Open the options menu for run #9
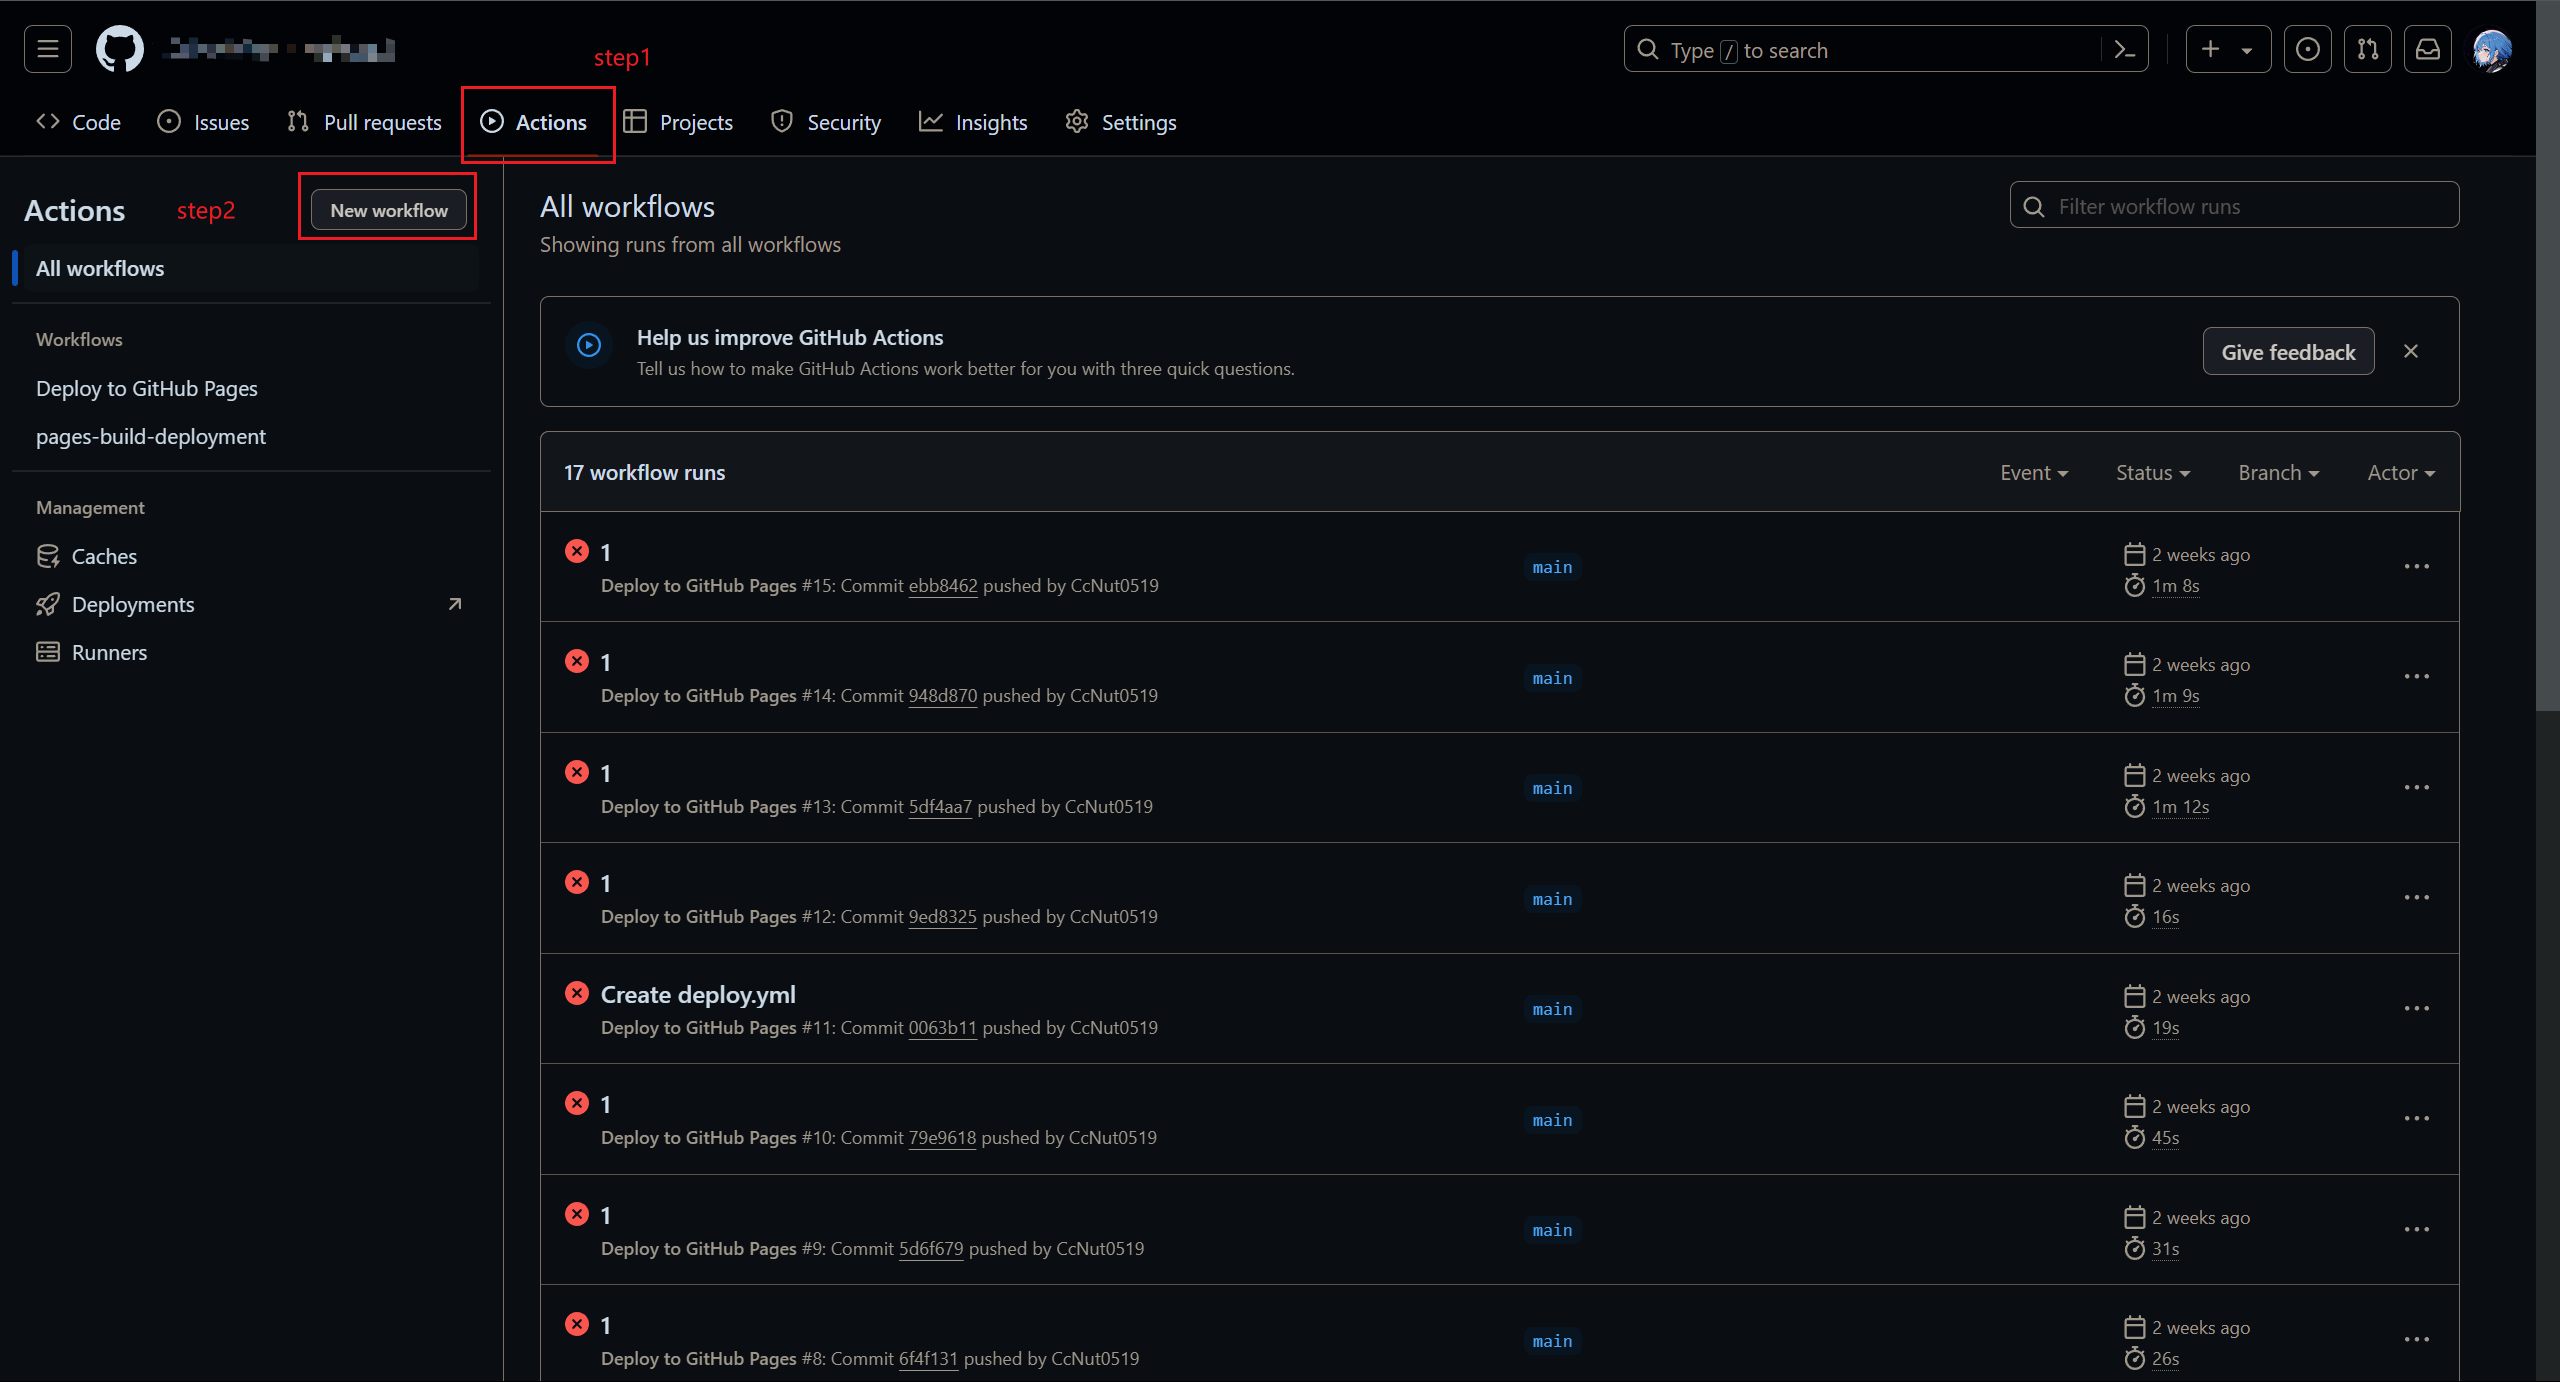2560x1382 pixels. [x=2416, y=1229]
